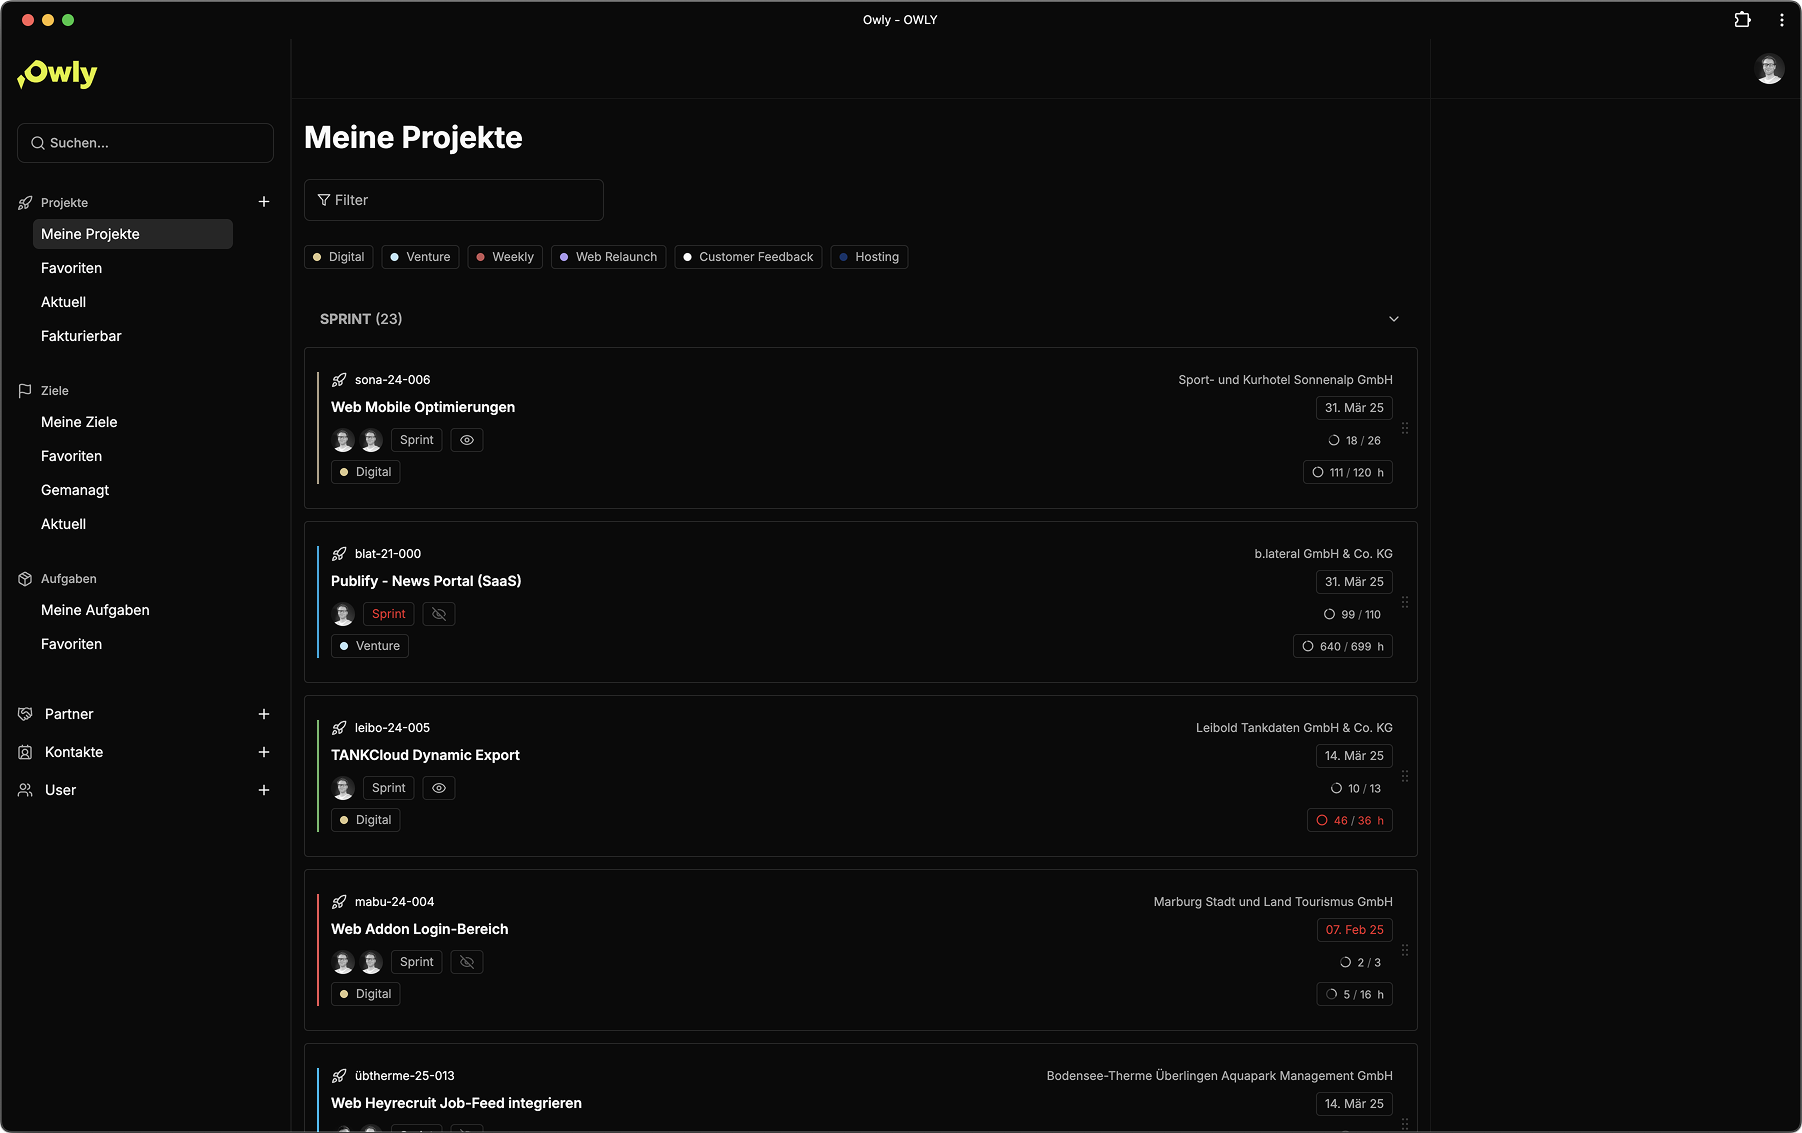Open the Web Mobile Optimierungen project title
Image resolution: width=1802 pixels, height=1133 pixels.
[423, 407]
